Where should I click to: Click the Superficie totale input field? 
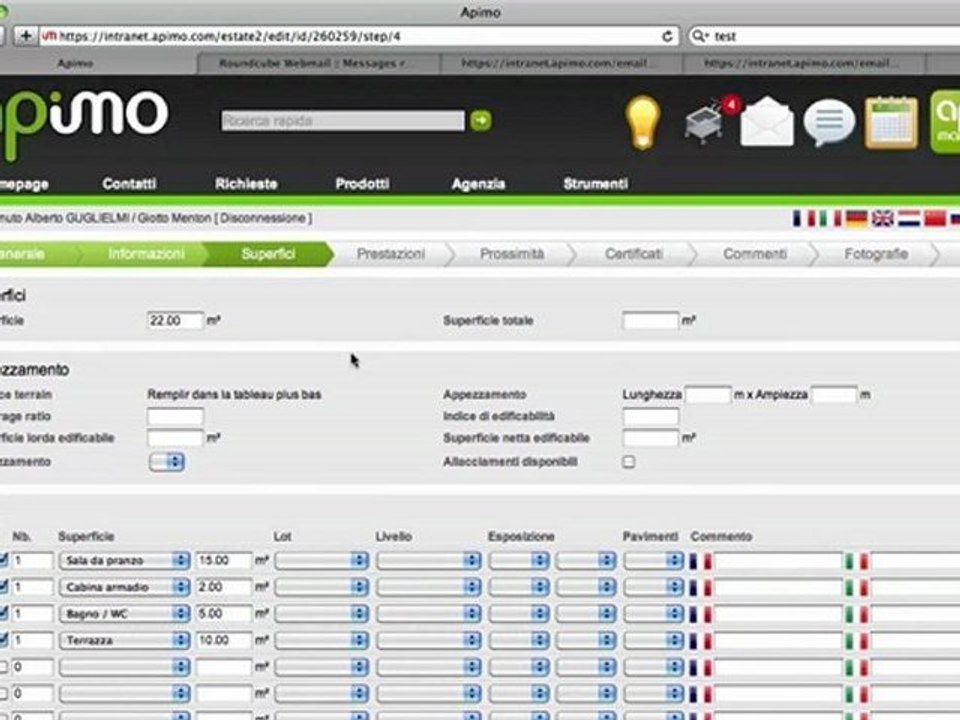coord(650,321)
